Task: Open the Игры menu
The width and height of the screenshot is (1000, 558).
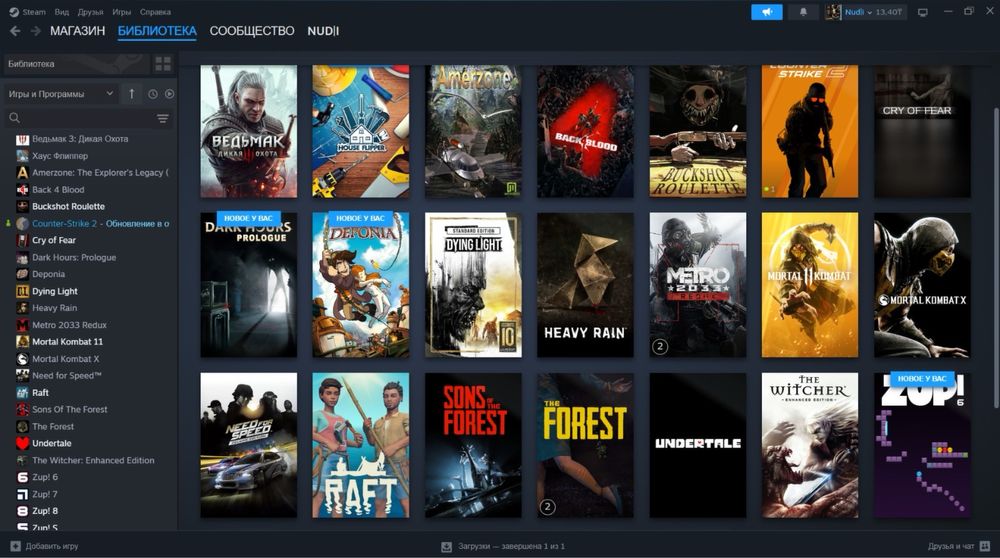Action: (x=122, y=12)
